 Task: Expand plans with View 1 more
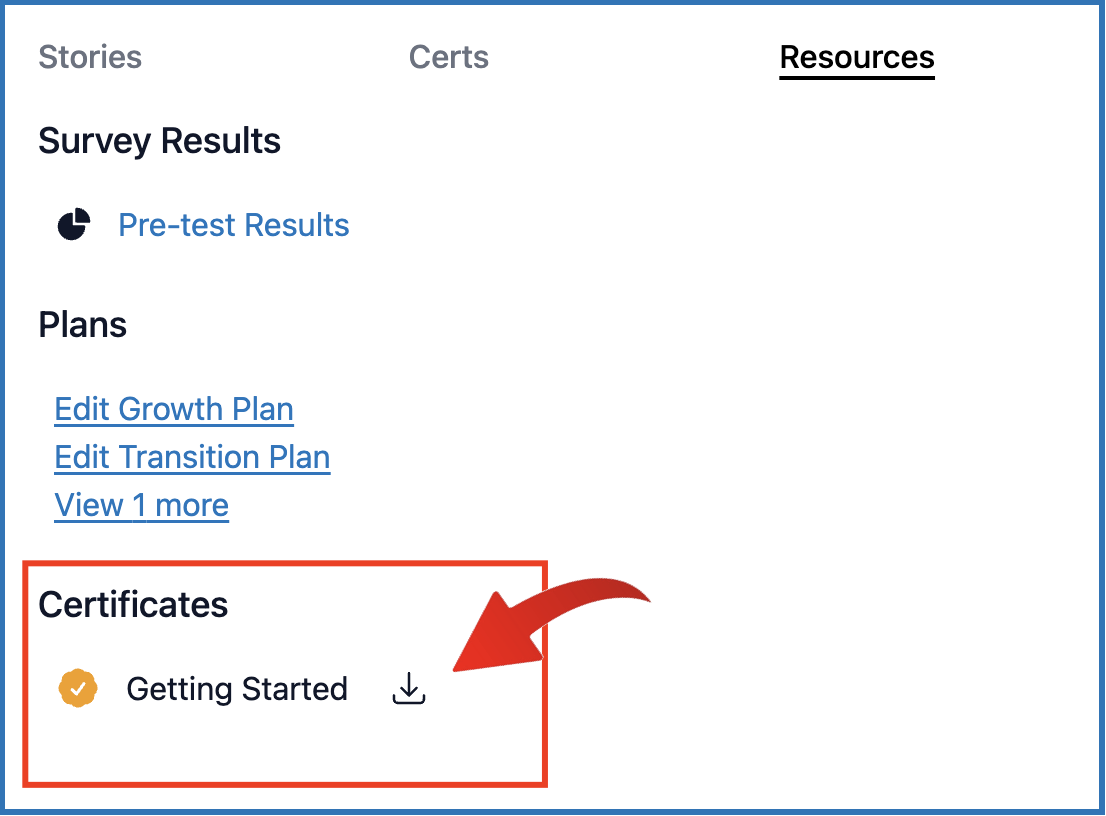click(142, 505)
